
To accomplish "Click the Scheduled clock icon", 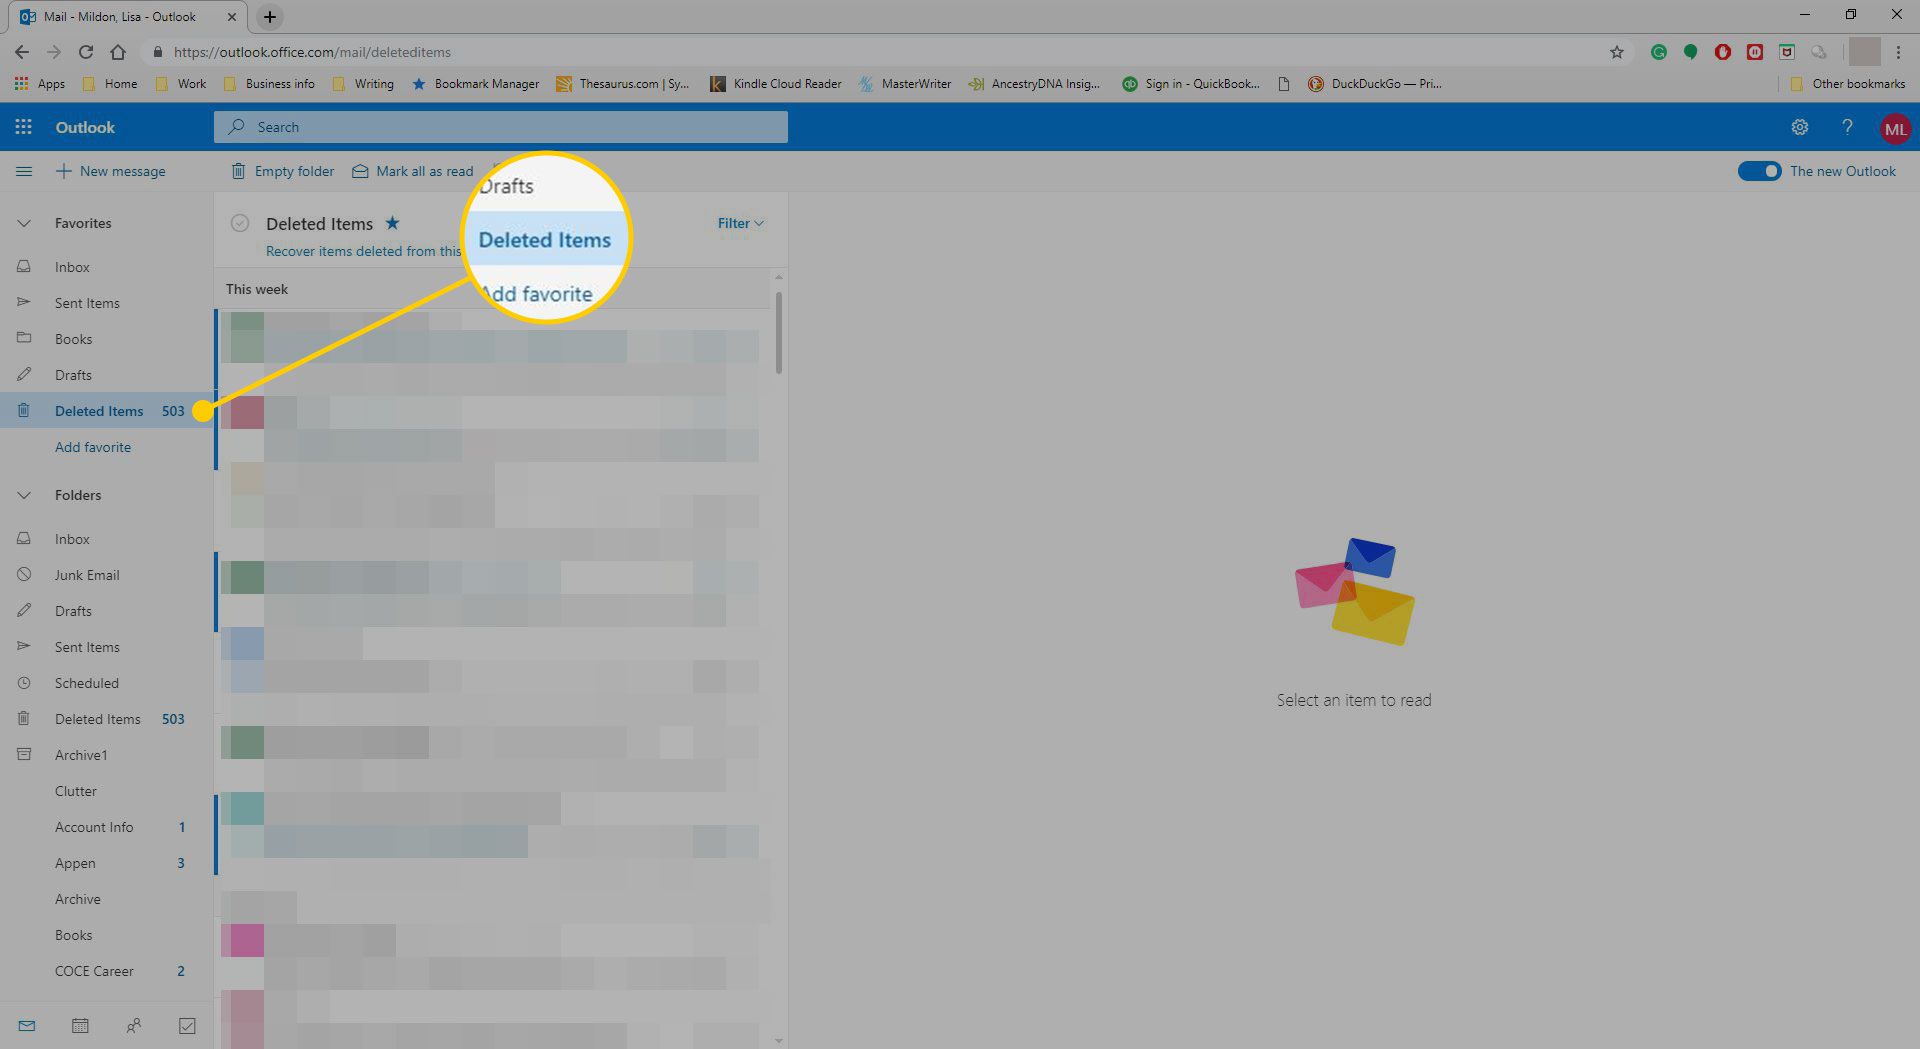I will (24, 683).
